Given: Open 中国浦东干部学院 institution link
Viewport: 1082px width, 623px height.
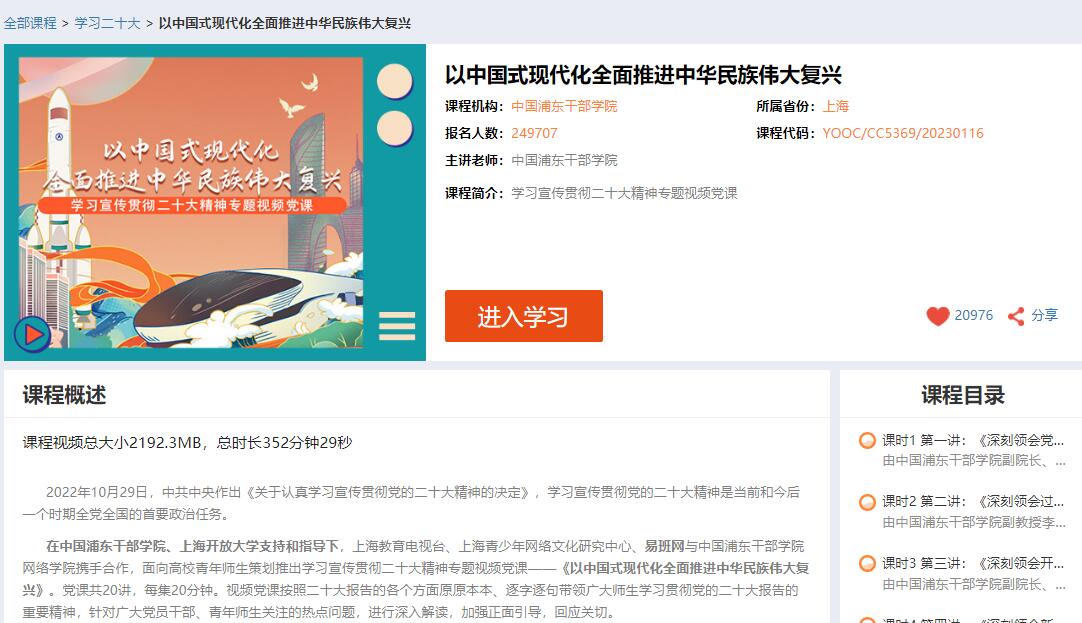Looking at the screenshot, I should (x=564, y=106).
